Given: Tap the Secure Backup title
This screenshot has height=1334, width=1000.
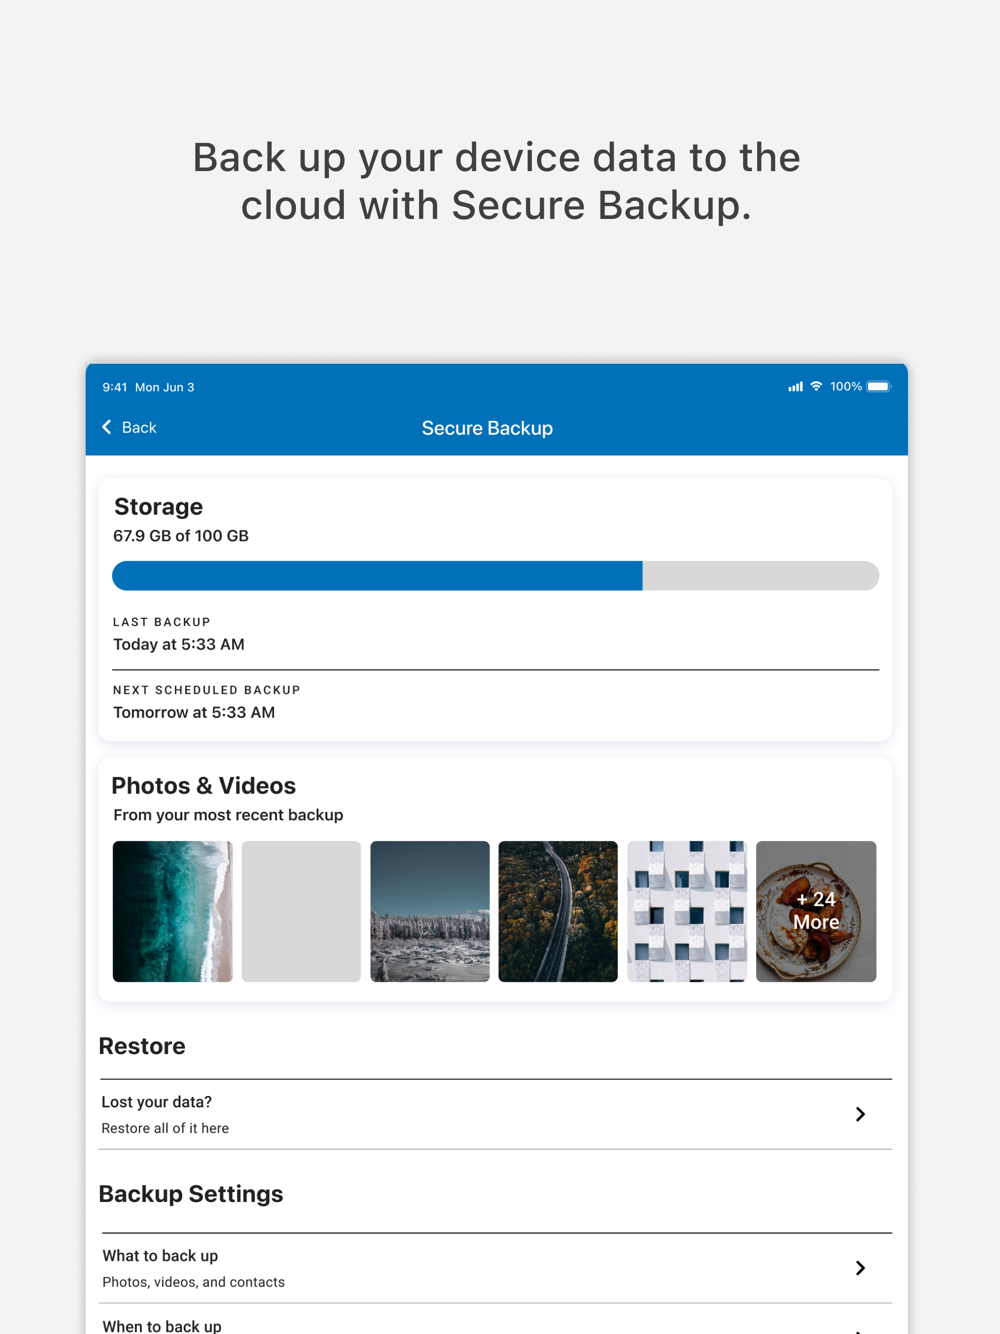Looking at the screenshot, I should coord(487,428).
